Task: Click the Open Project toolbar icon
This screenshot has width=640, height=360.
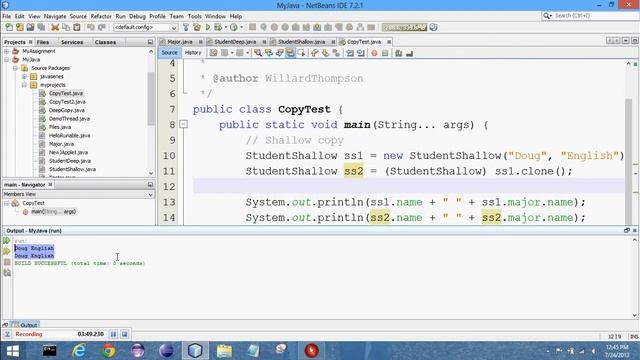Action: tap(30, 27)
